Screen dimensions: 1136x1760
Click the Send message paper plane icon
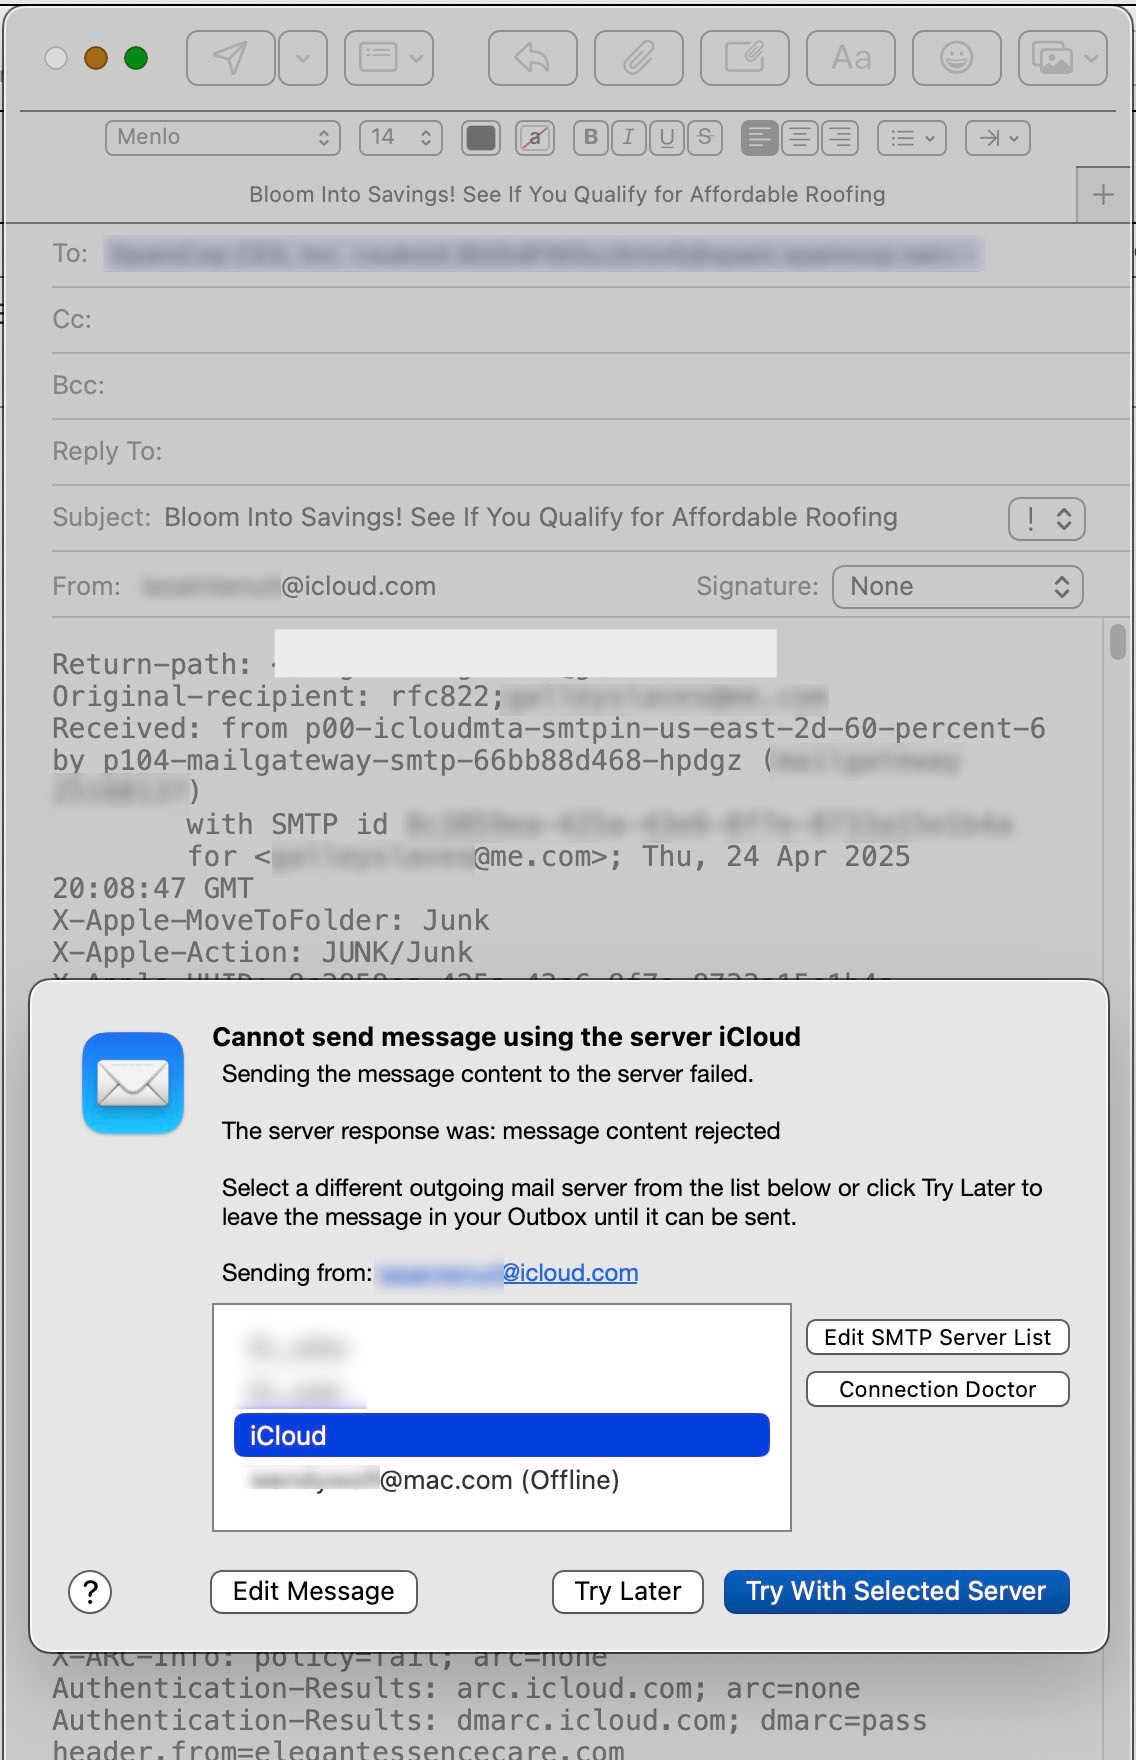[230, 58]
